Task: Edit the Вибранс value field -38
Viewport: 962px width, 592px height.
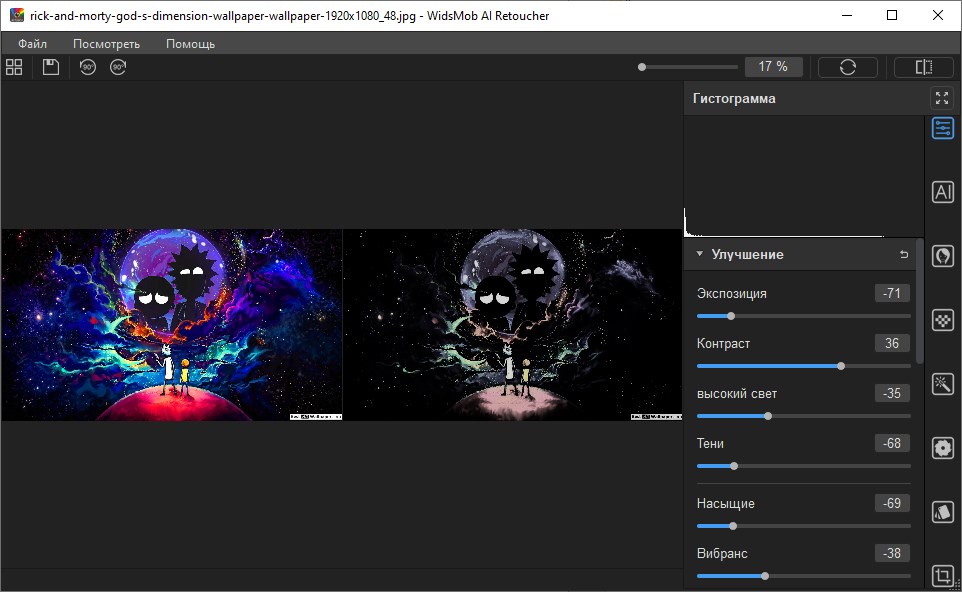Action: tap(892, 553)
